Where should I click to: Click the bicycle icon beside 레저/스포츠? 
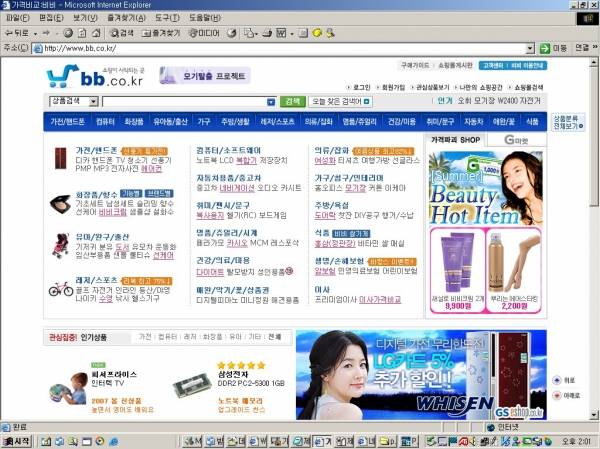tap(61, 289)
